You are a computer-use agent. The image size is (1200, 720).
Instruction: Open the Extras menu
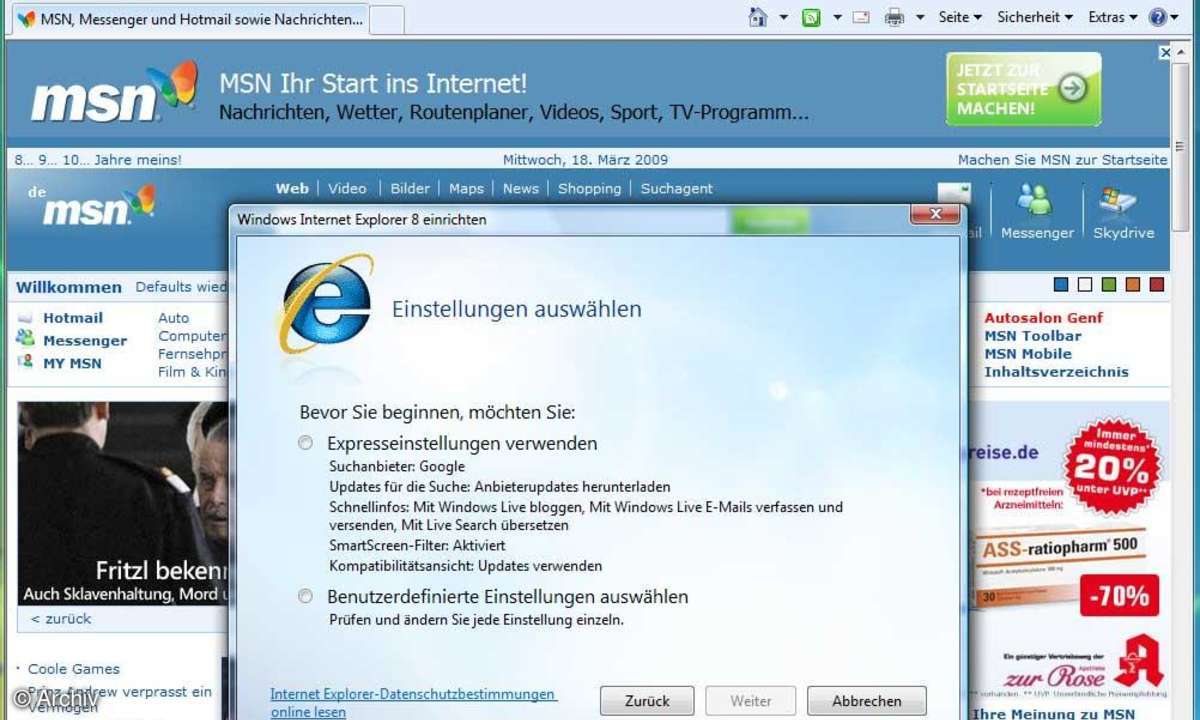click(x=1113, y=17)
